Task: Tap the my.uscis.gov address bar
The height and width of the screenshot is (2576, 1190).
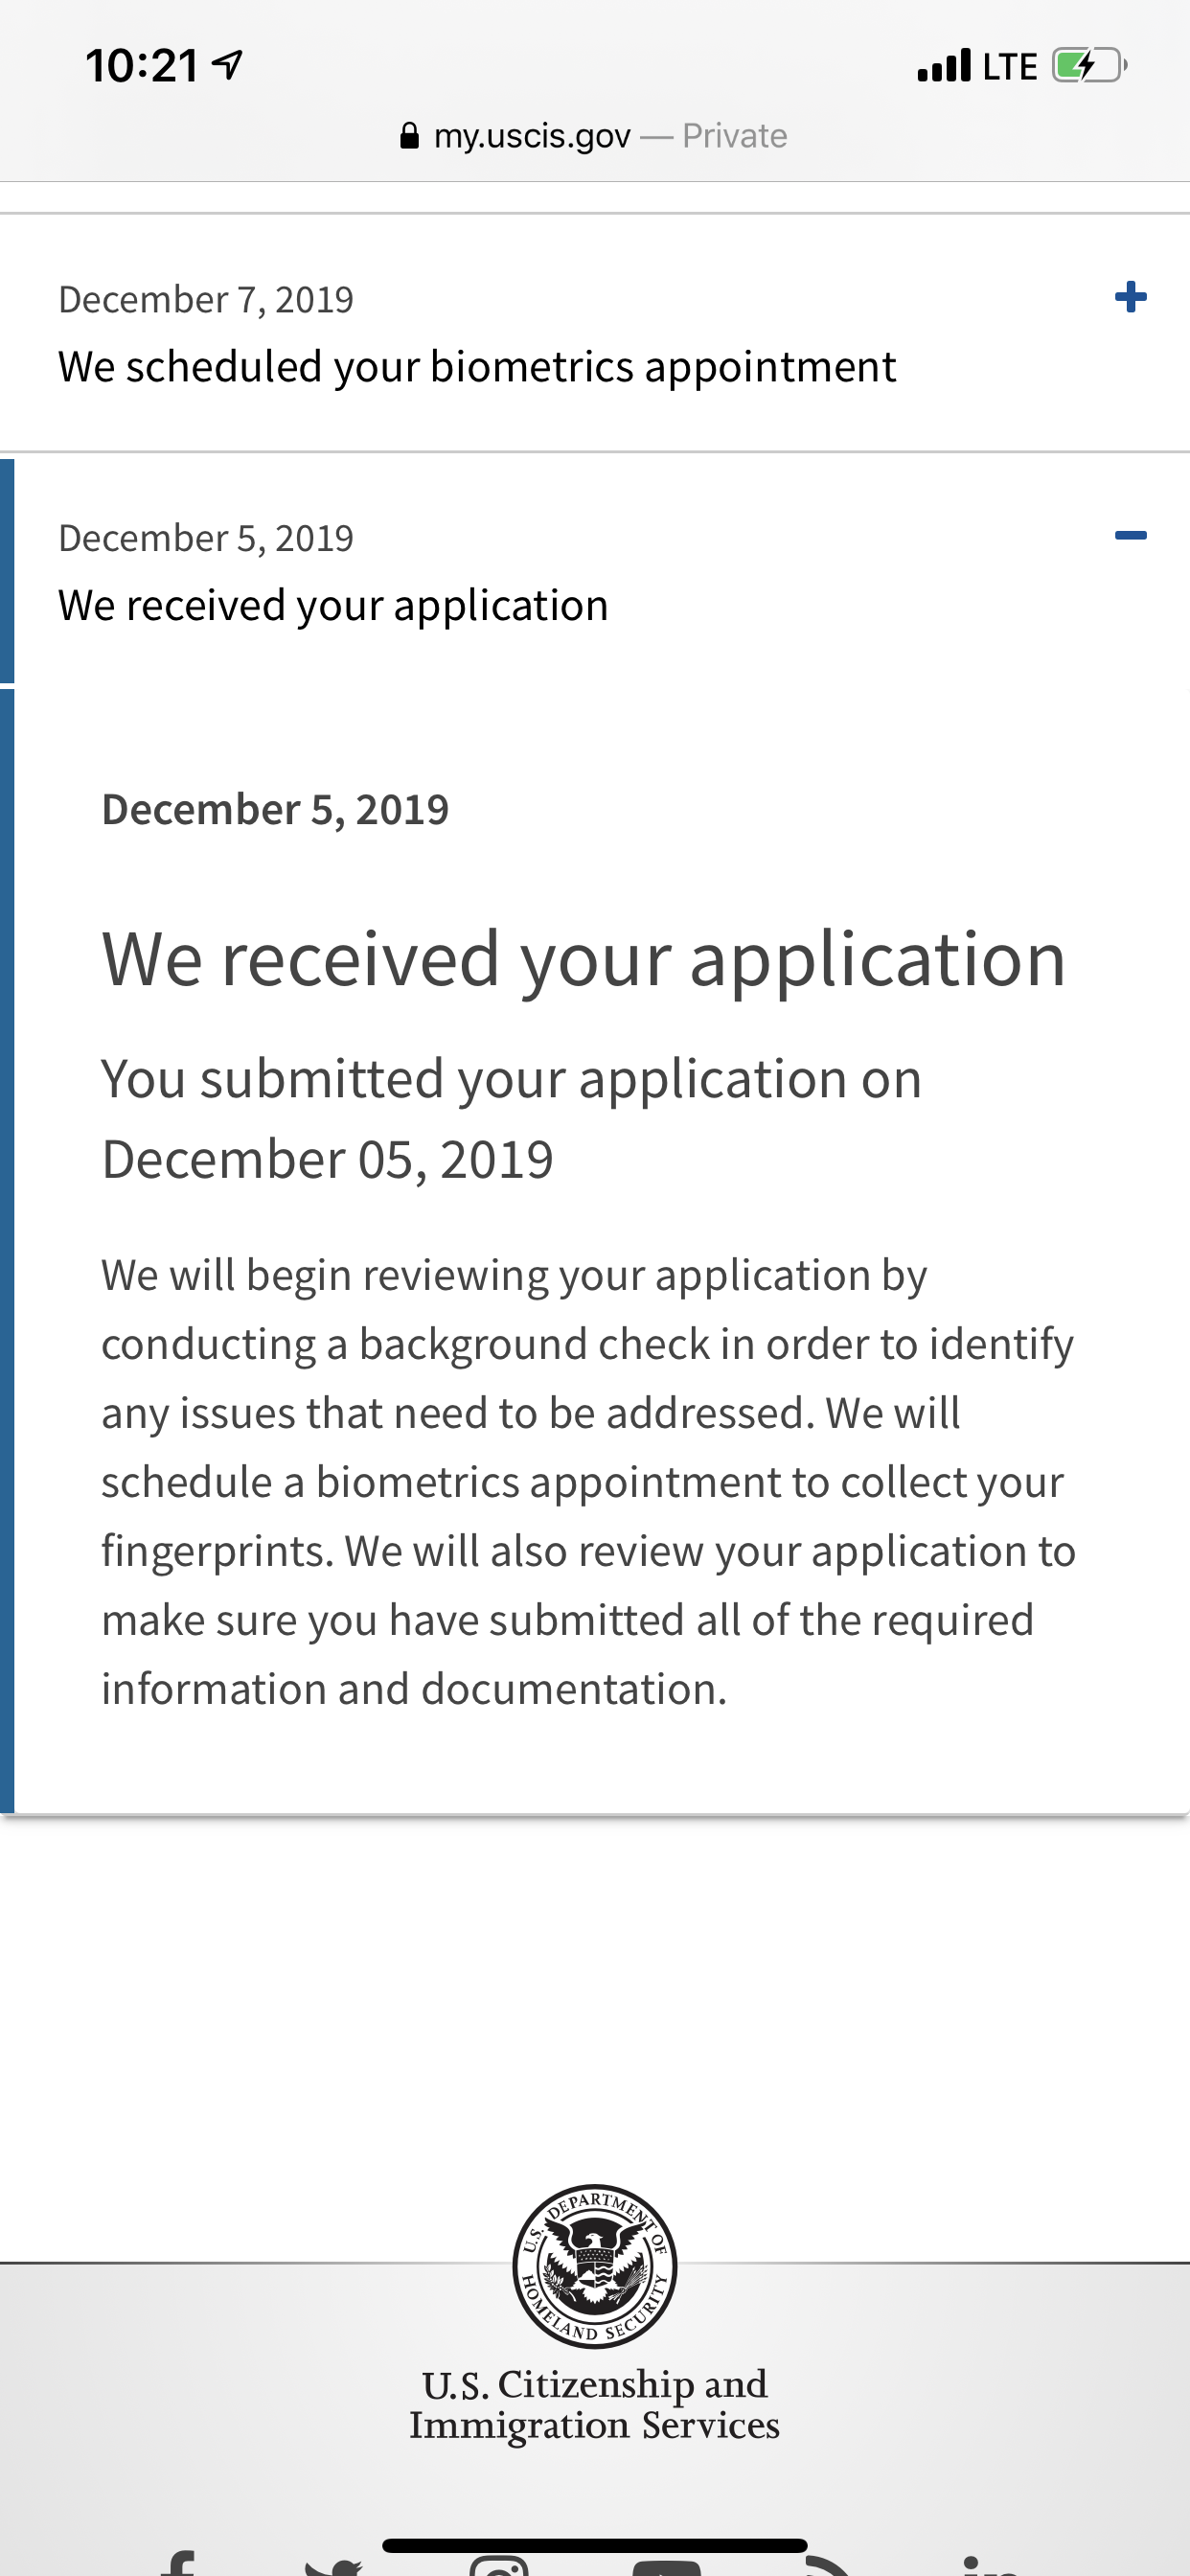Action: pyautogui.click(x=593, y=136)
